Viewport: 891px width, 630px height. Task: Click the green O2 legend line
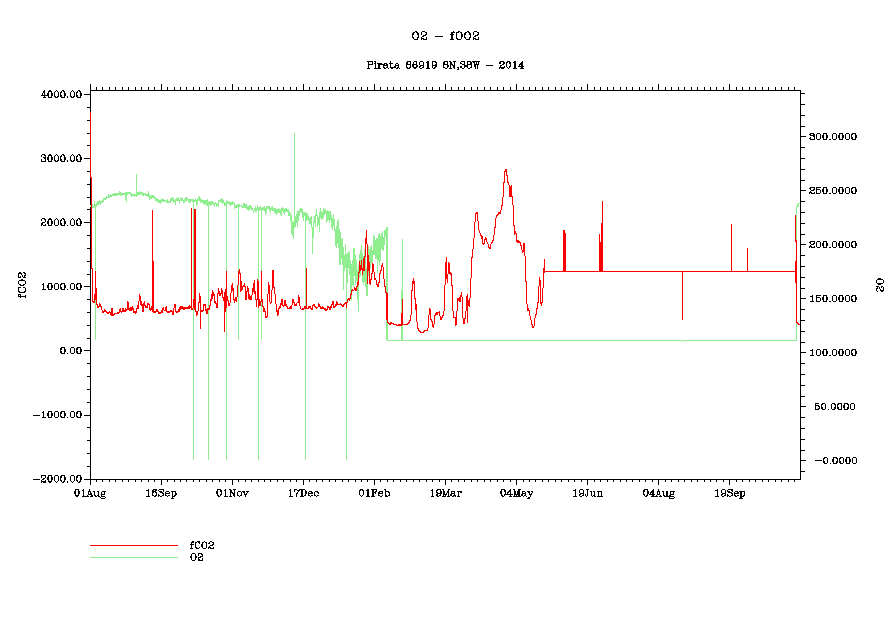(133, 557)
